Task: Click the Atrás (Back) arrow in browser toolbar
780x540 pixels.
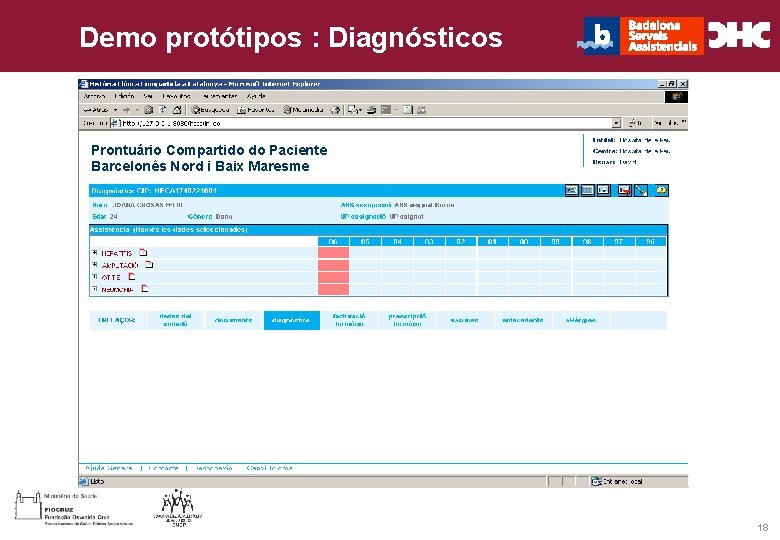Action: coord(96,110)
